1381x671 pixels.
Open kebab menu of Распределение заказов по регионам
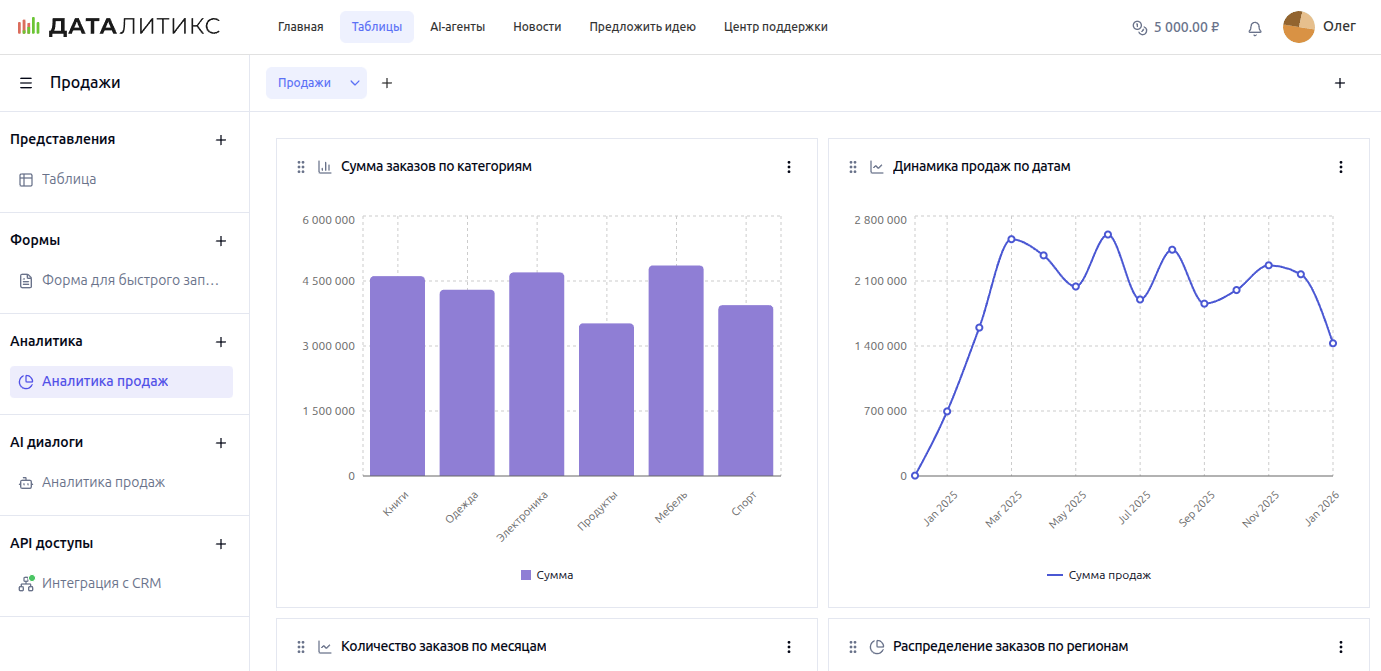click(x=1341, y=647)
